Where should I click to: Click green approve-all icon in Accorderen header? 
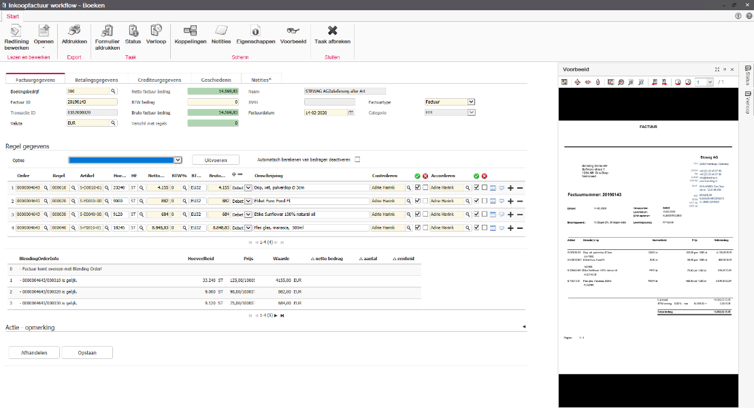(x=477, y=176)
